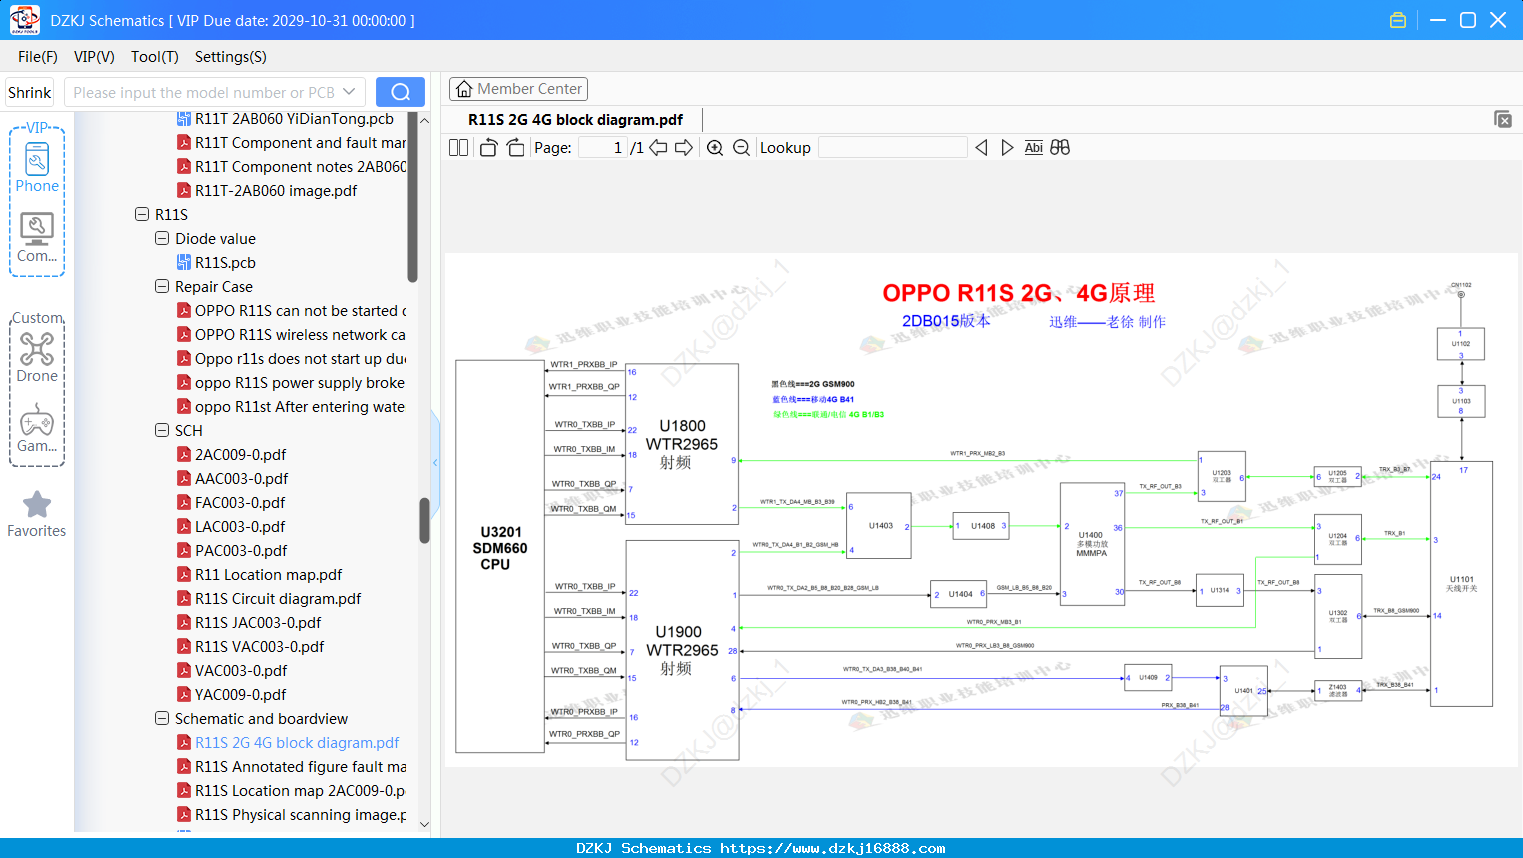The height and width of the screenshot is (858, 1523).
Task: Find previous lookup result triangle
Action: [x=981, y=148]
